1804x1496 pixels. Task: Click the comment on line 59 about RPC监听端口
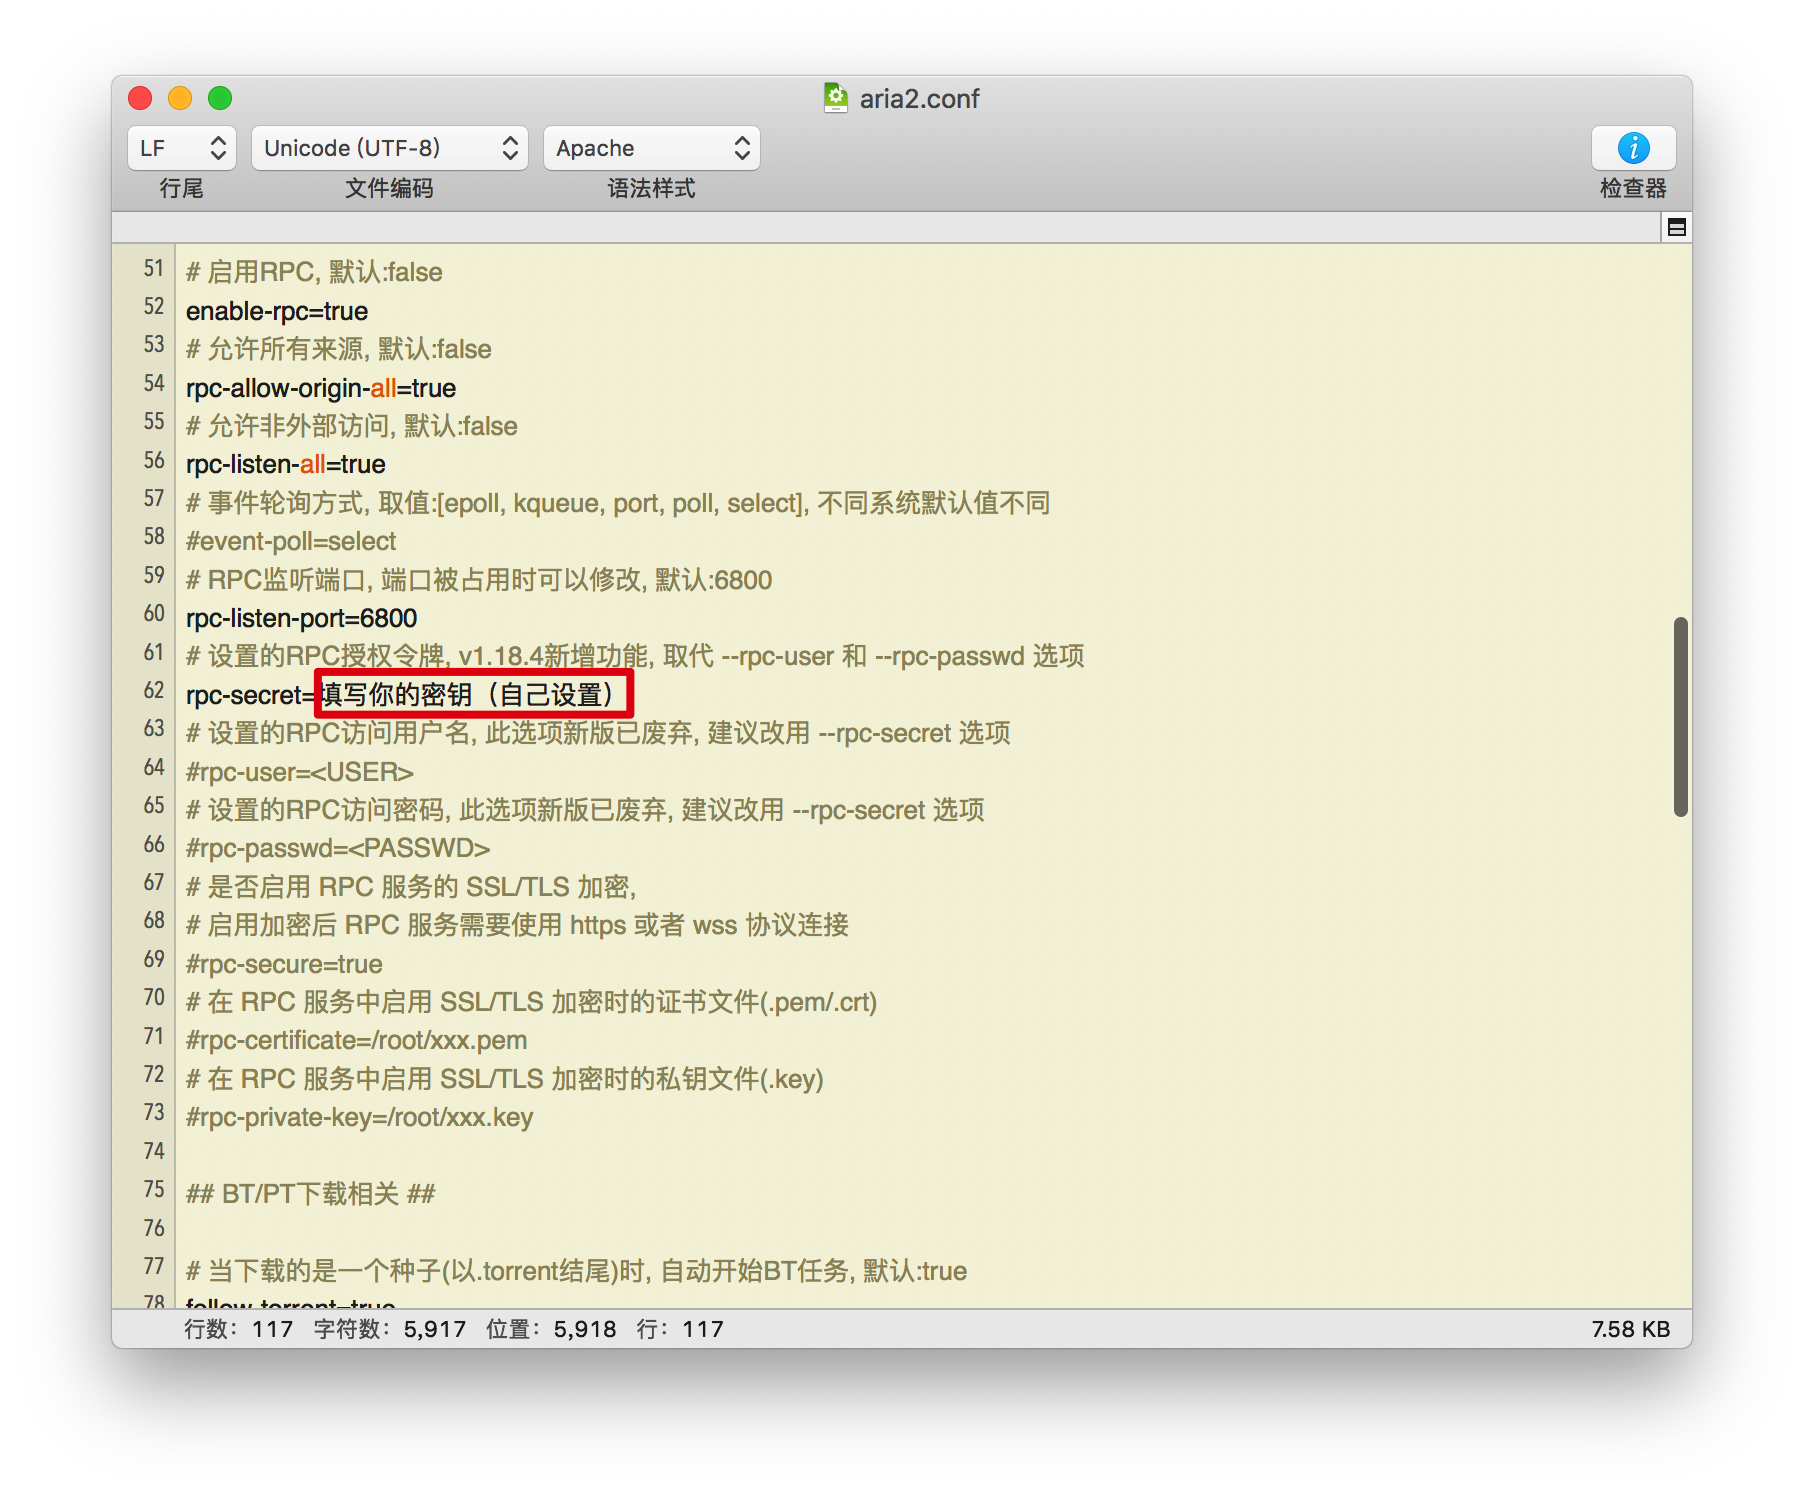(479, 580)
